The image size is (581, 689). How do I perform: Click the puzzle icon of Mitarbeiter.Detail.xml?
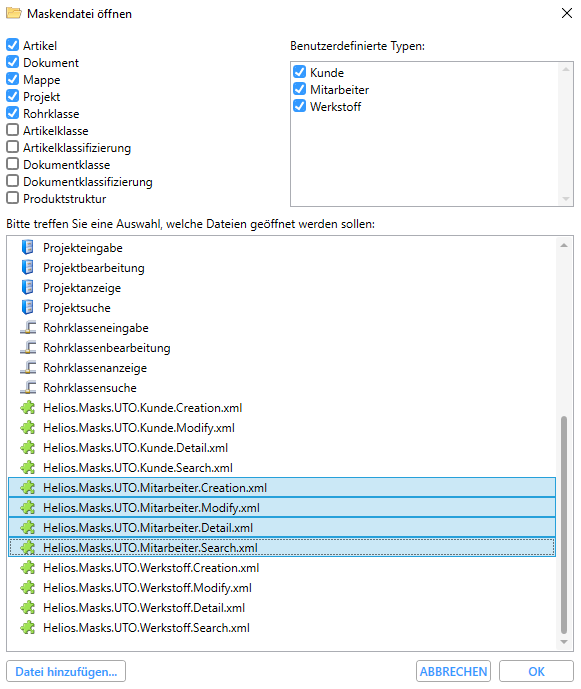point(28,527)
